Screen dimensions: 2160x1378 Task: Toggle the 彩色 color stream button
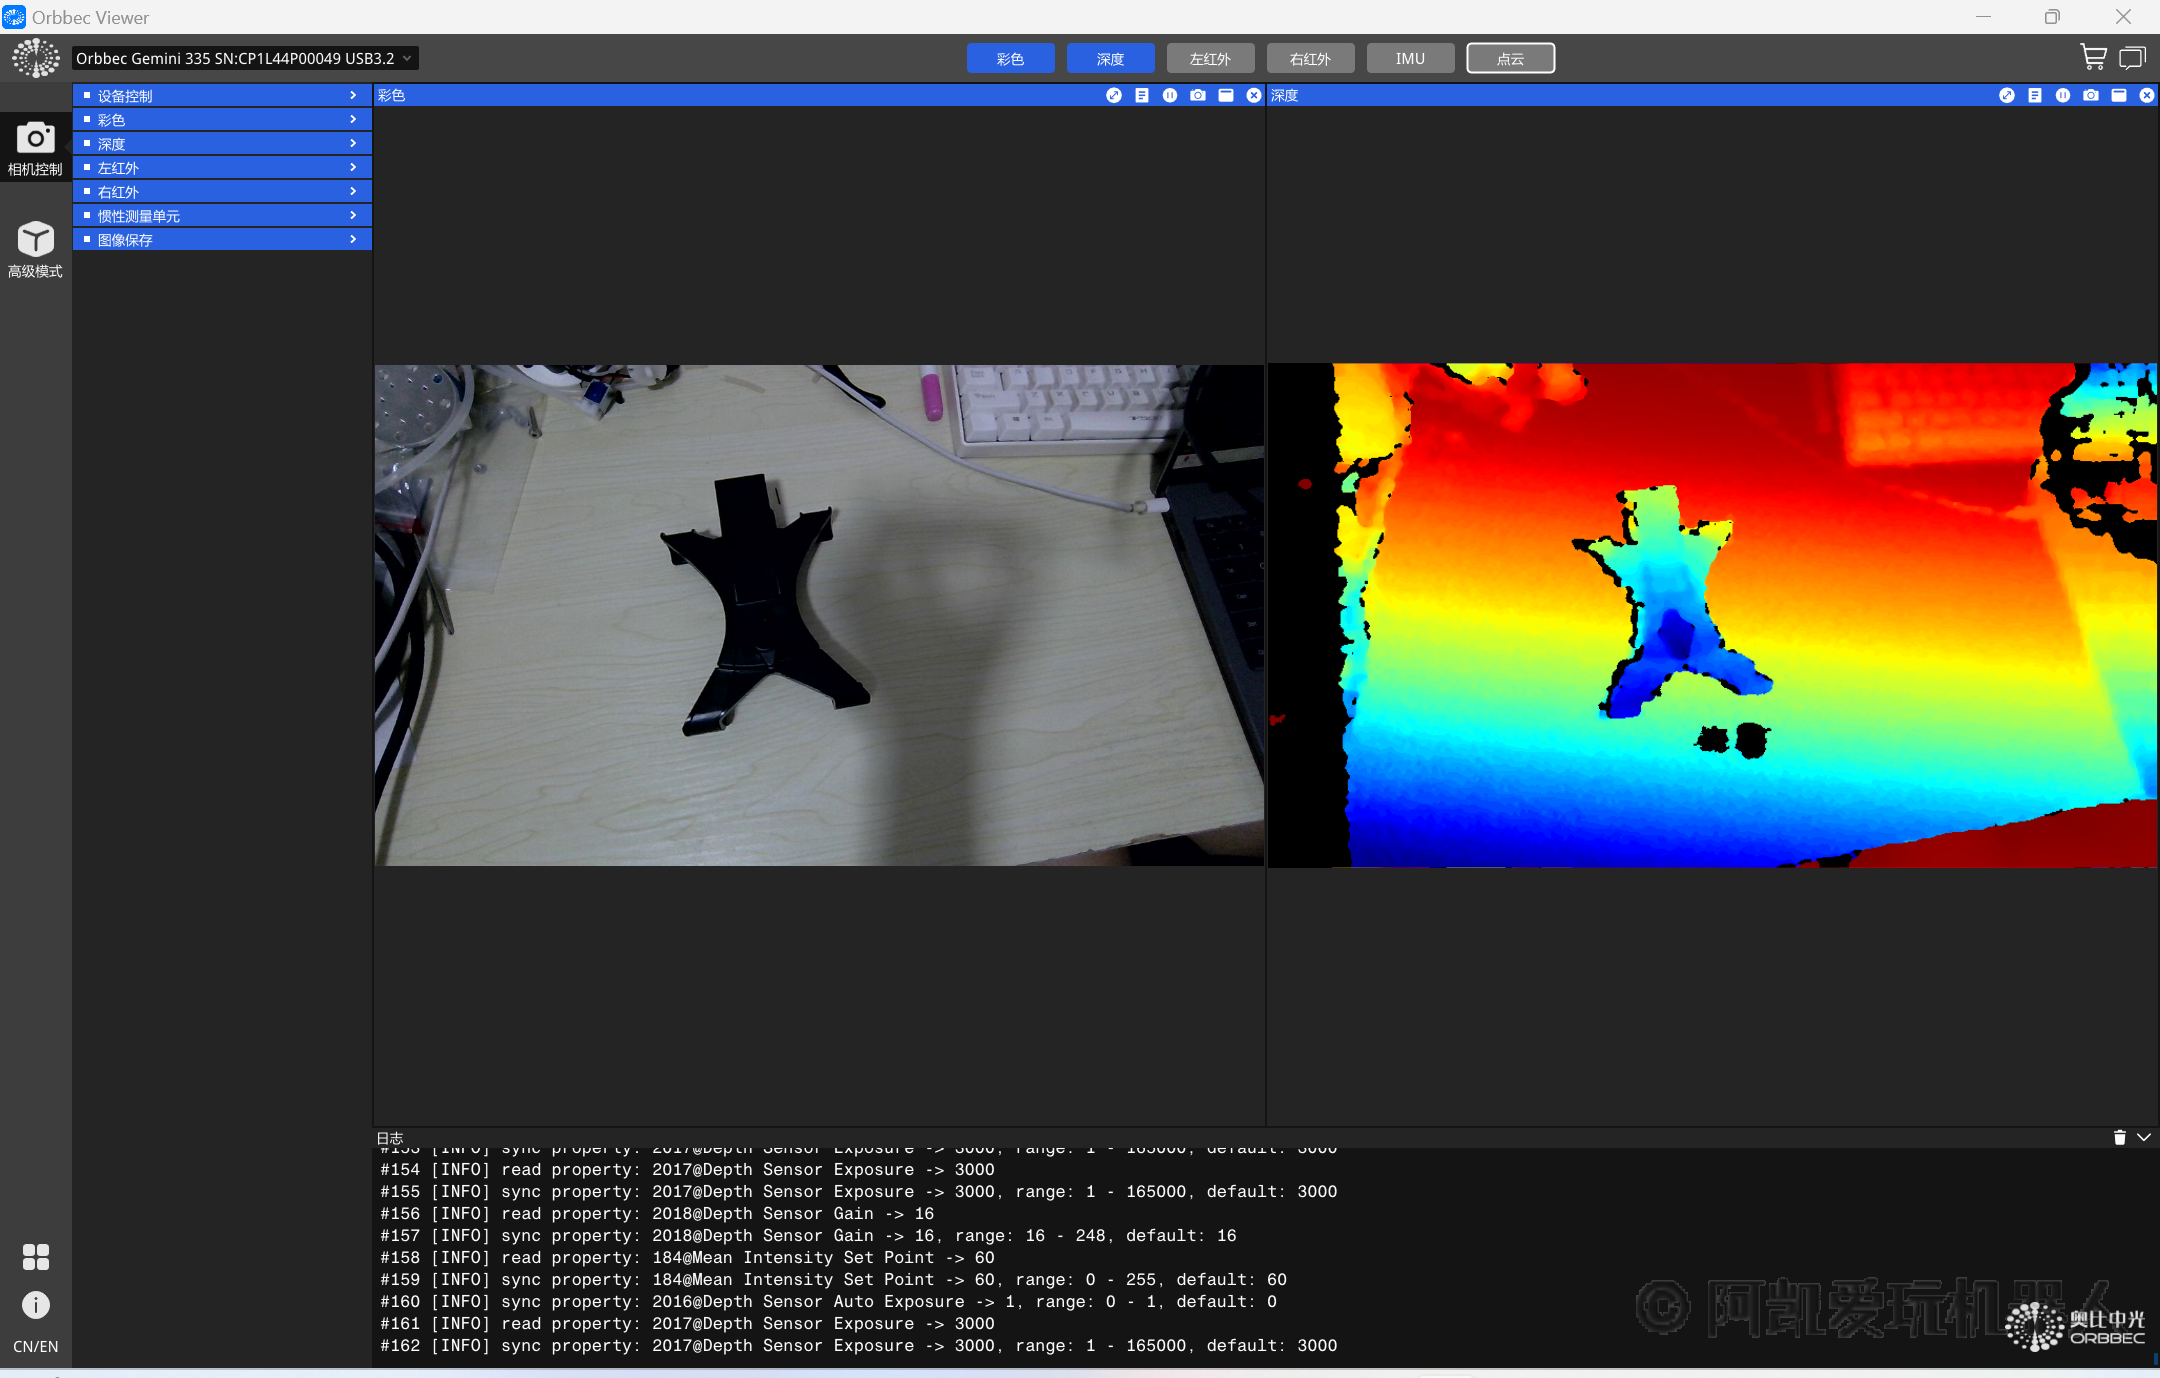(x=1010, y=58)
